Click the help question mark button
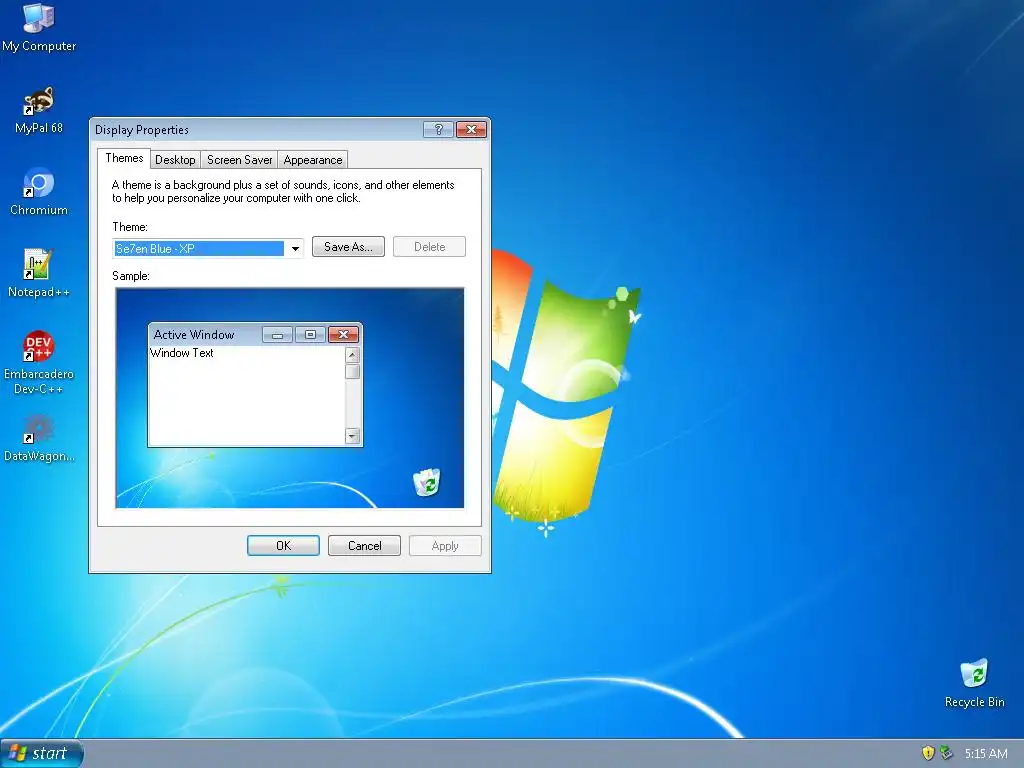This screenshot has width=1024, height=768. [x=438, y=129]
